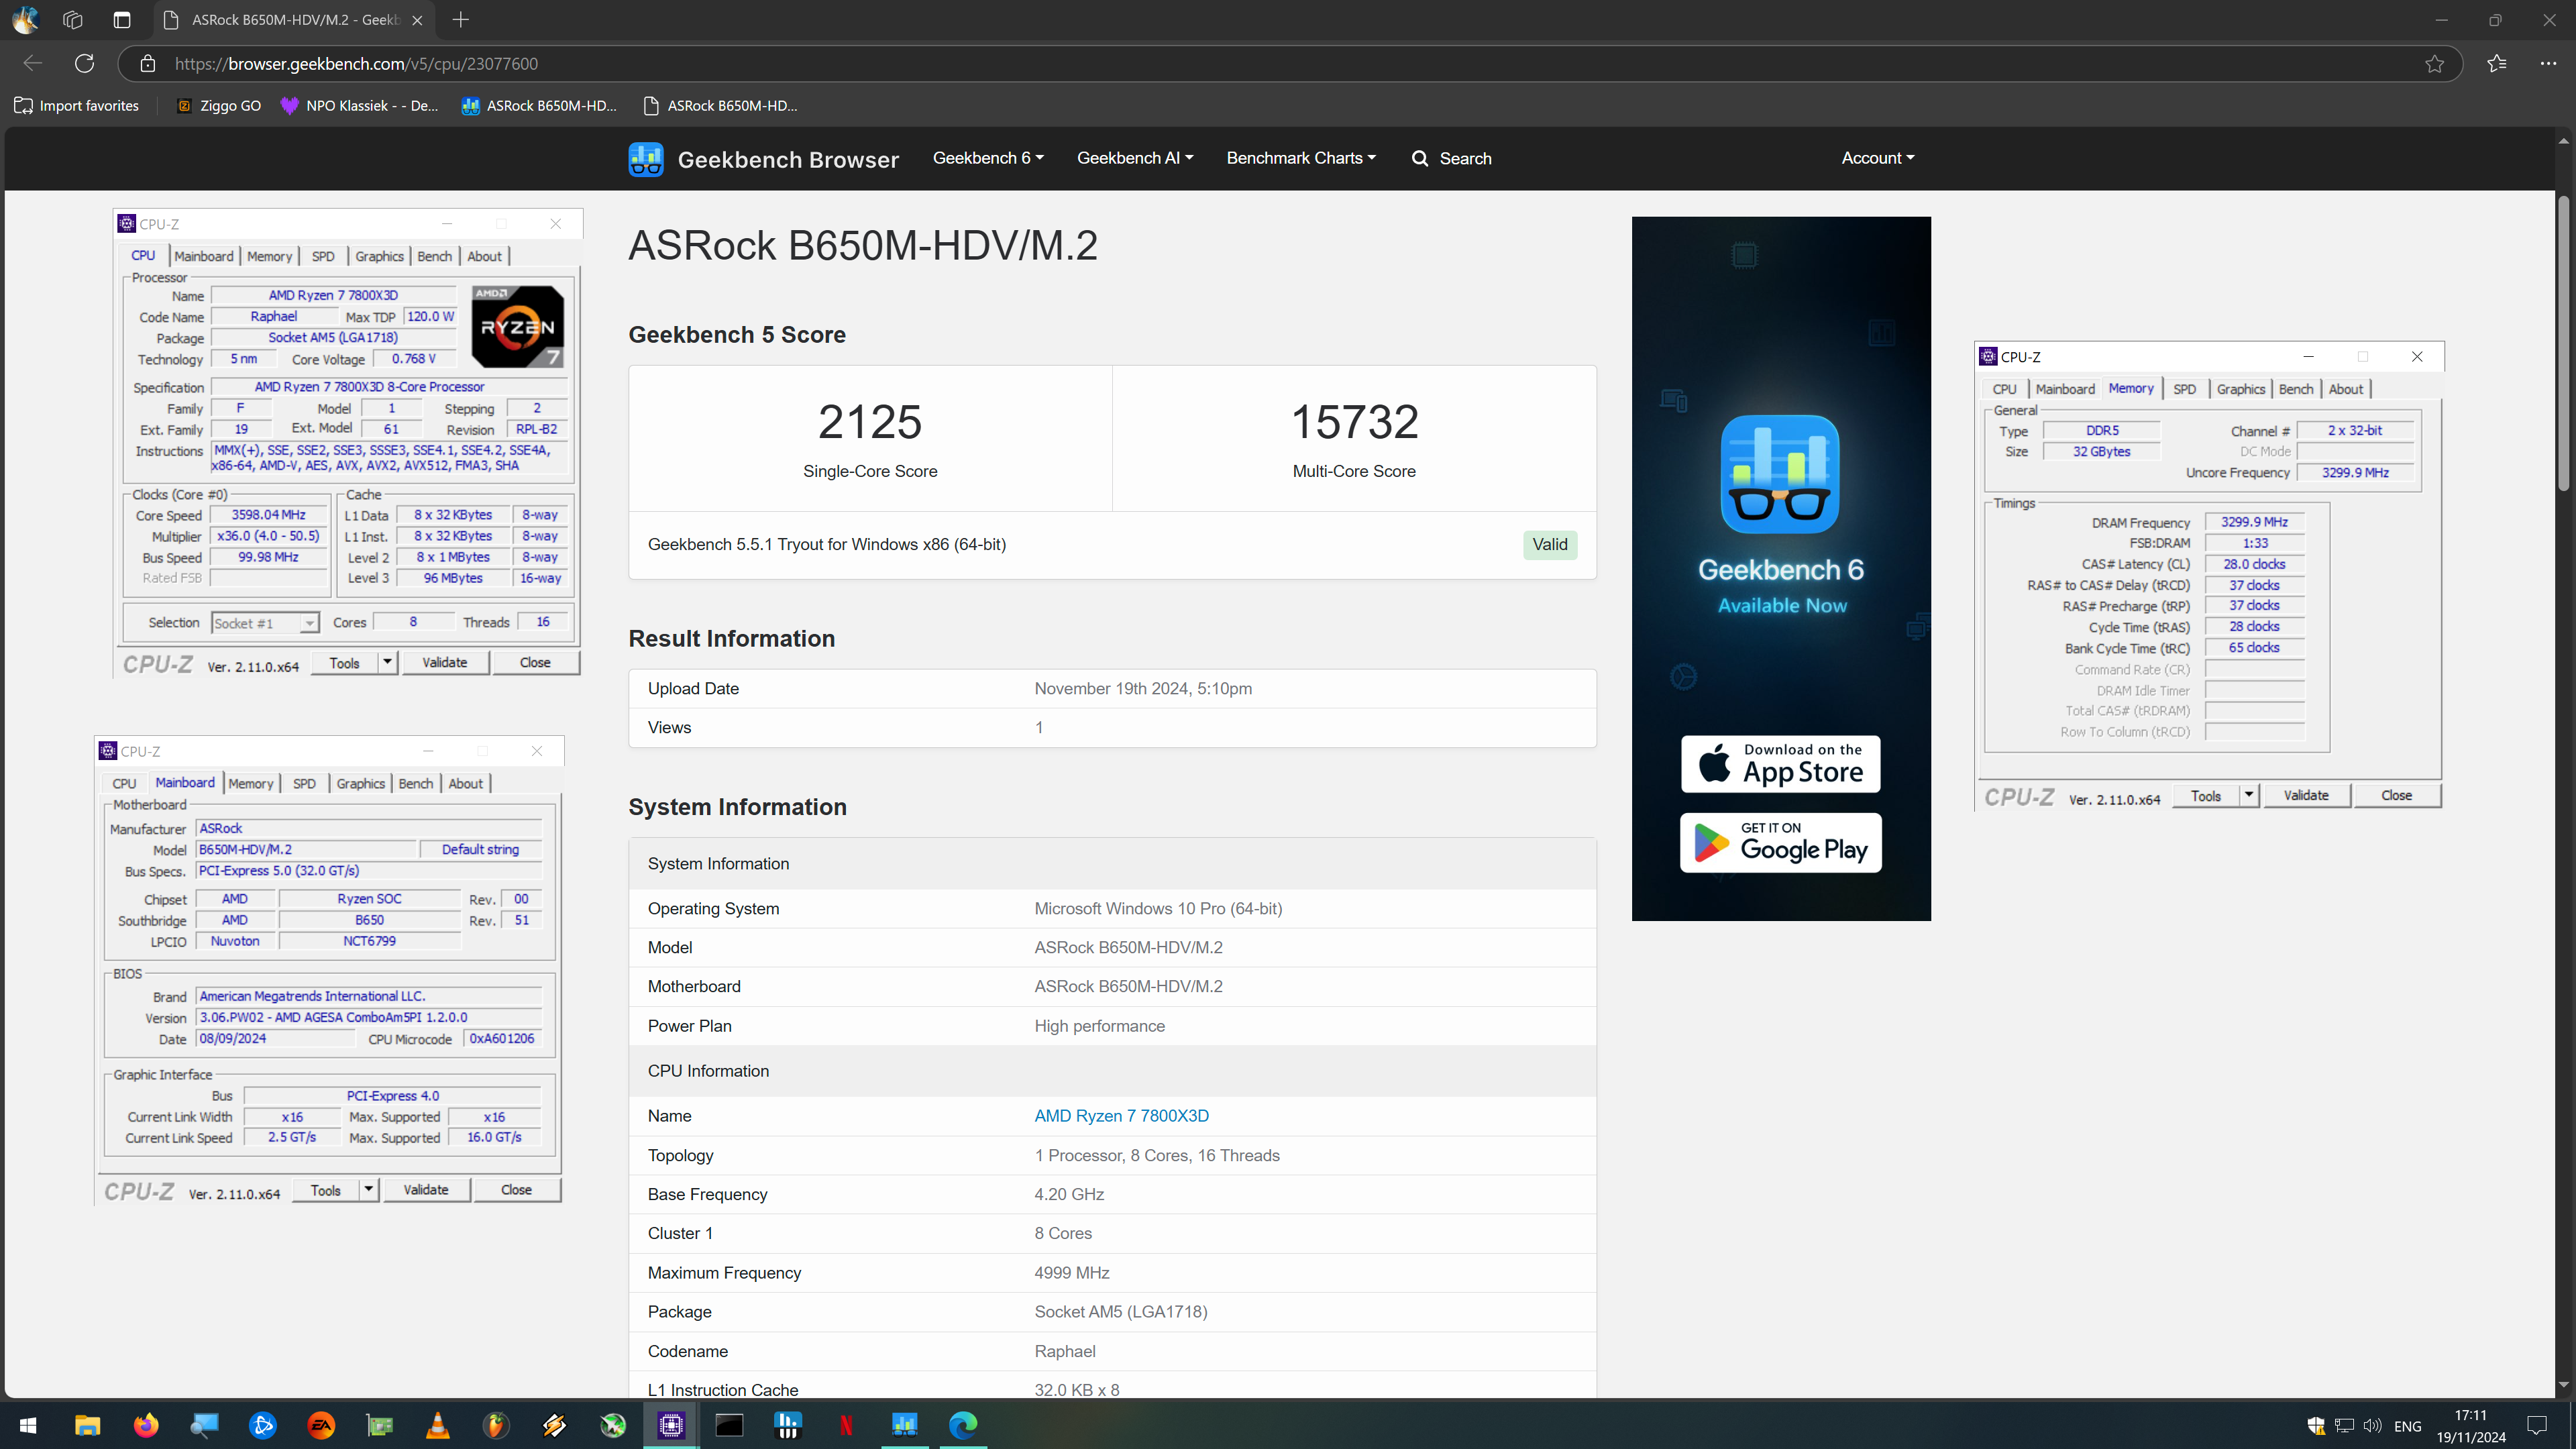Screen dimensions: 2576x1449
Task: Click the page vertical scrollbar thumb
Action: (2563, 342)
